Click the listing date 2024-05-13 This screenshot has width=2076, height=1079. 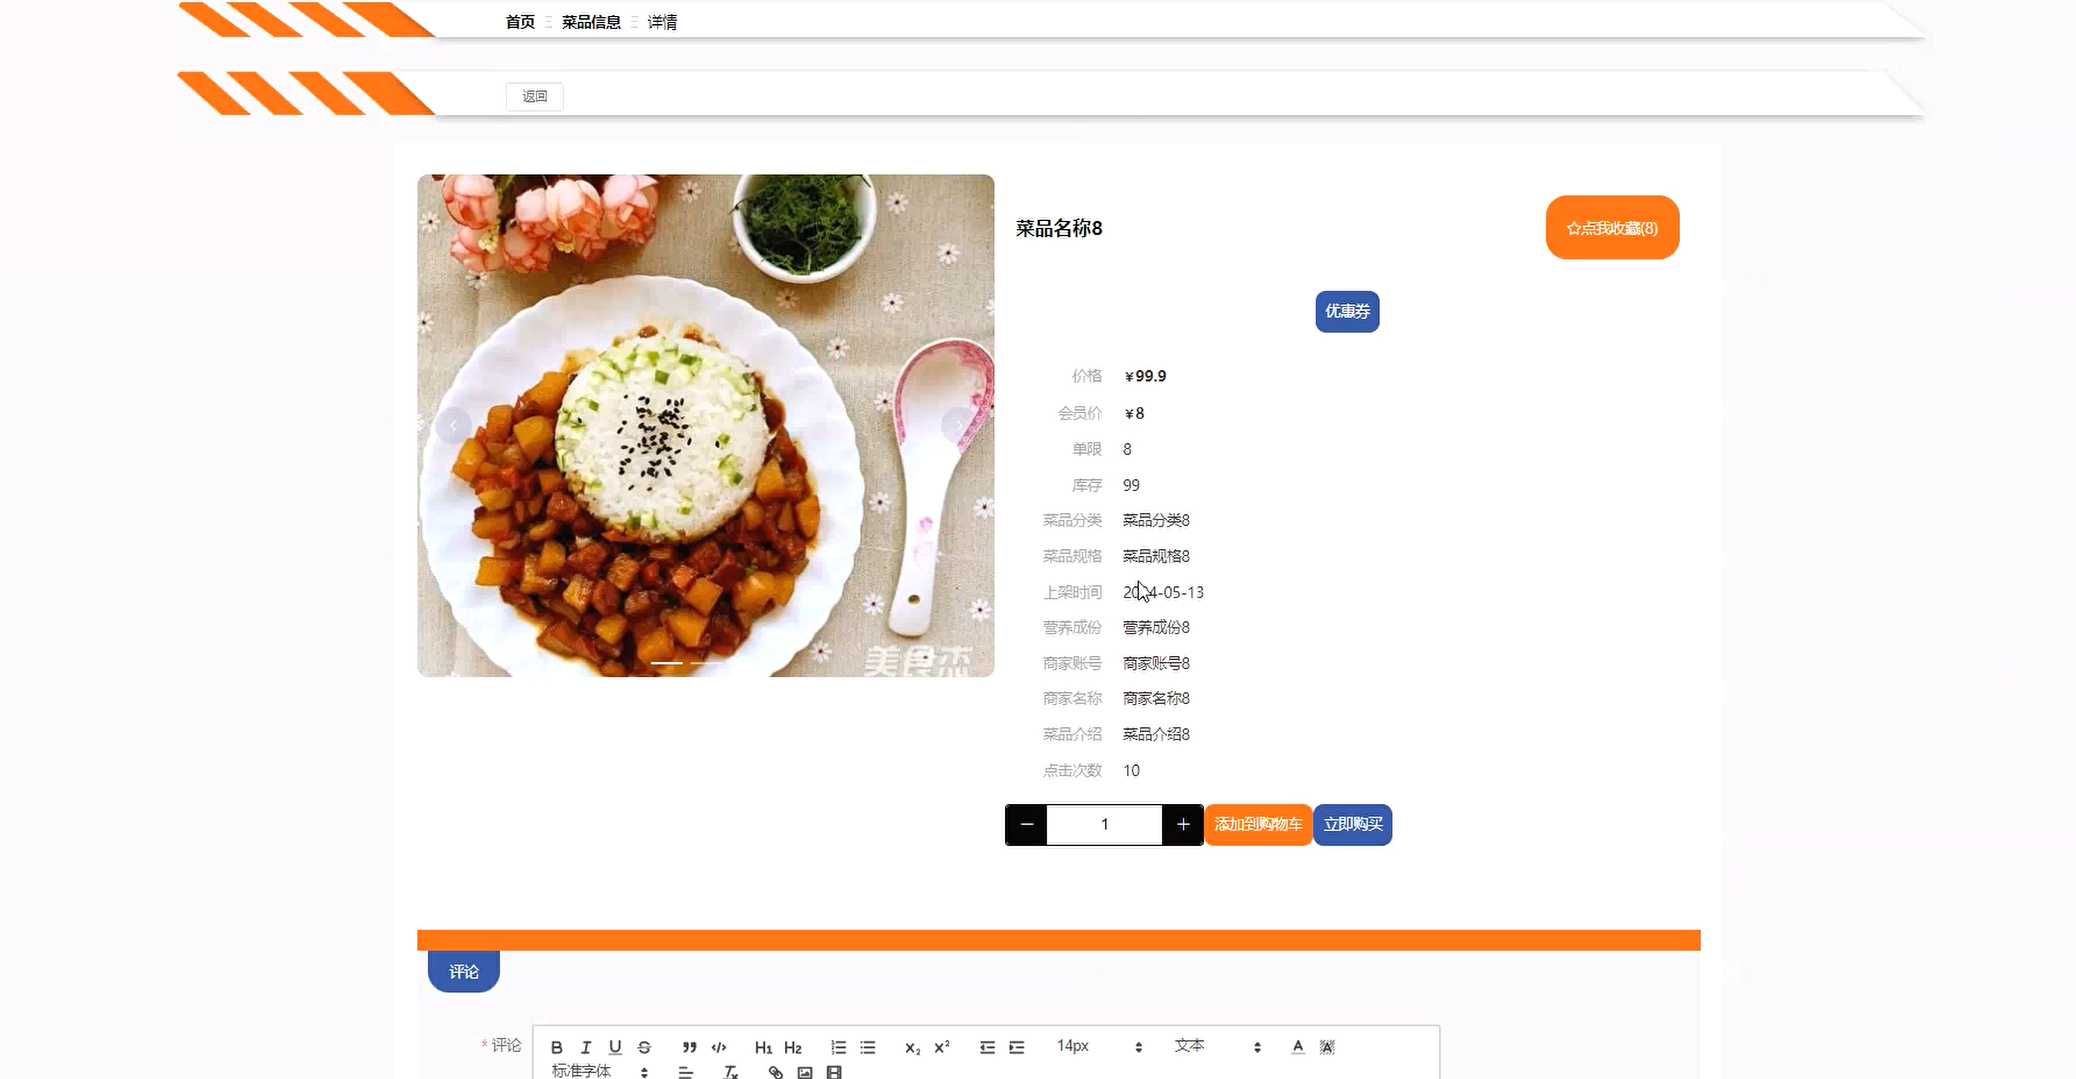(x=1163, y=592)
